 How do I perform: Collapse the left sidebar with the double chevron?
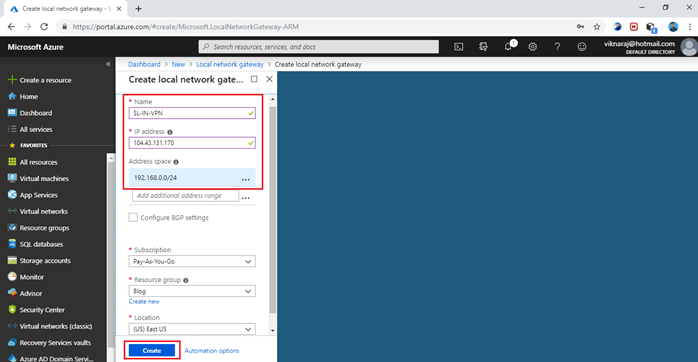(108, 64)
